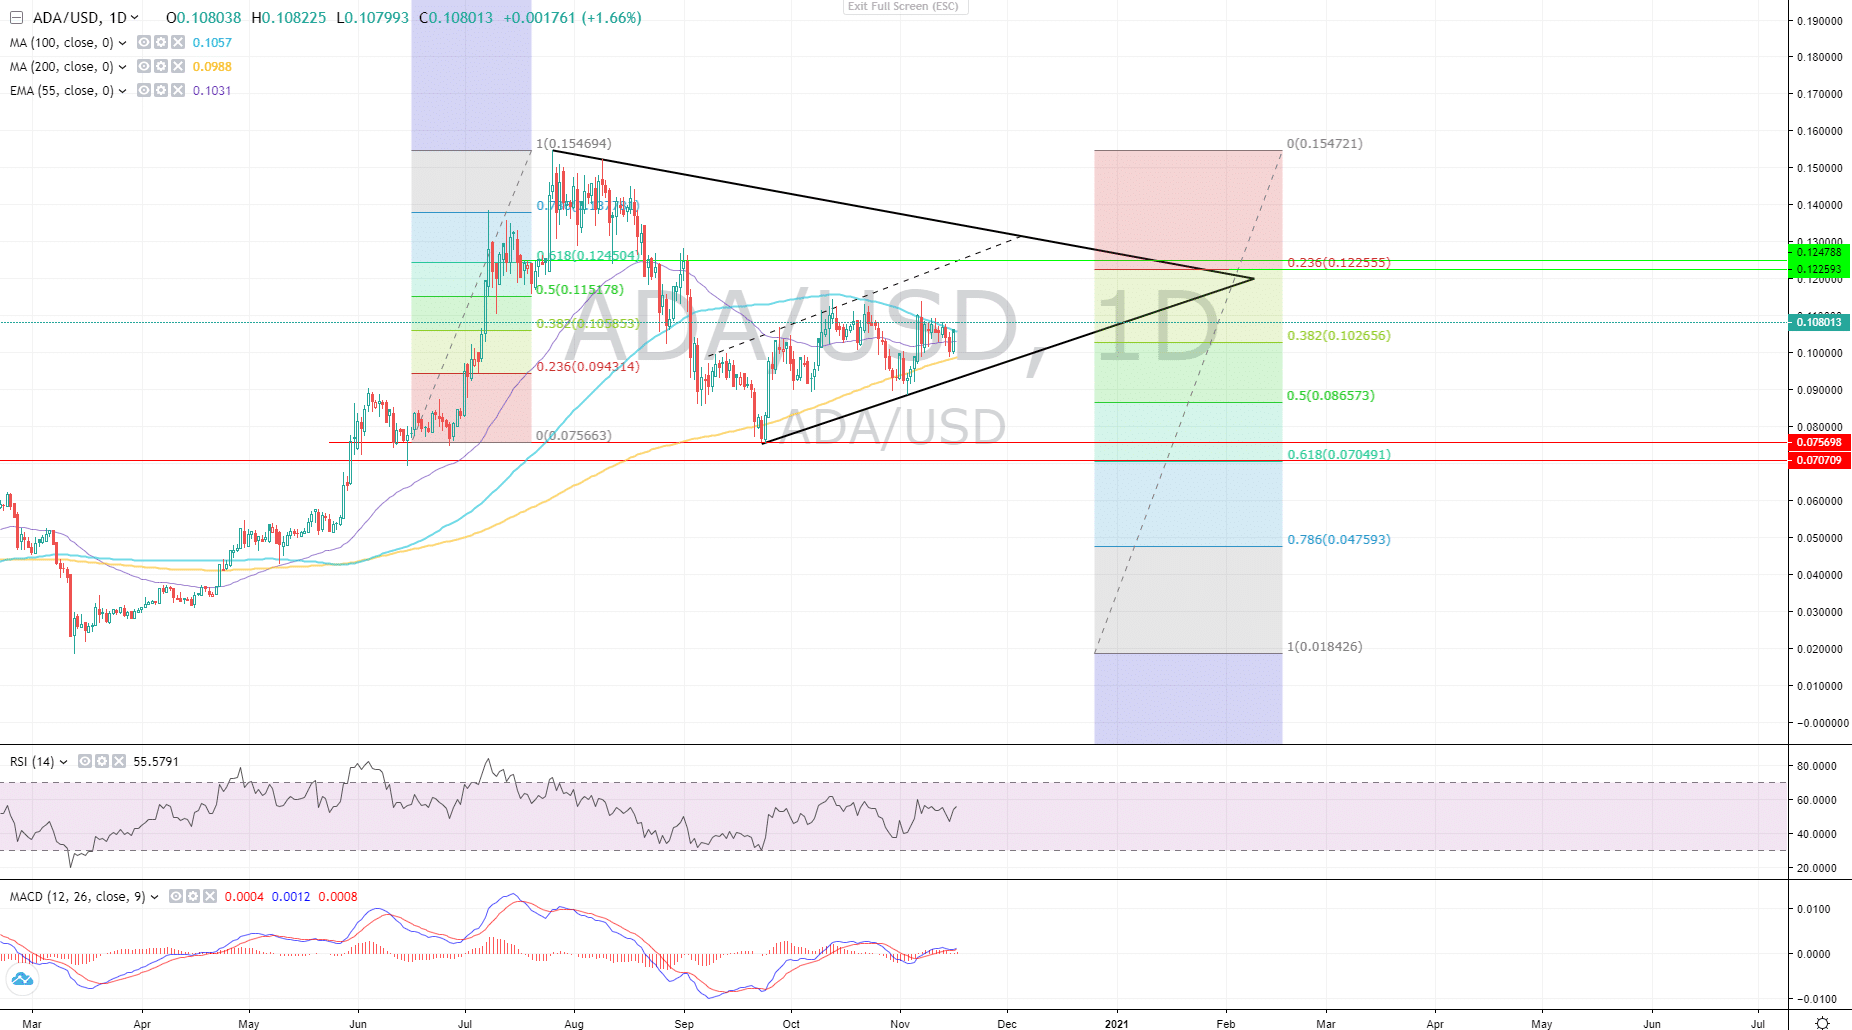
Task: Remove the RSI indicator with its X icon
Action: click(119, 761)
